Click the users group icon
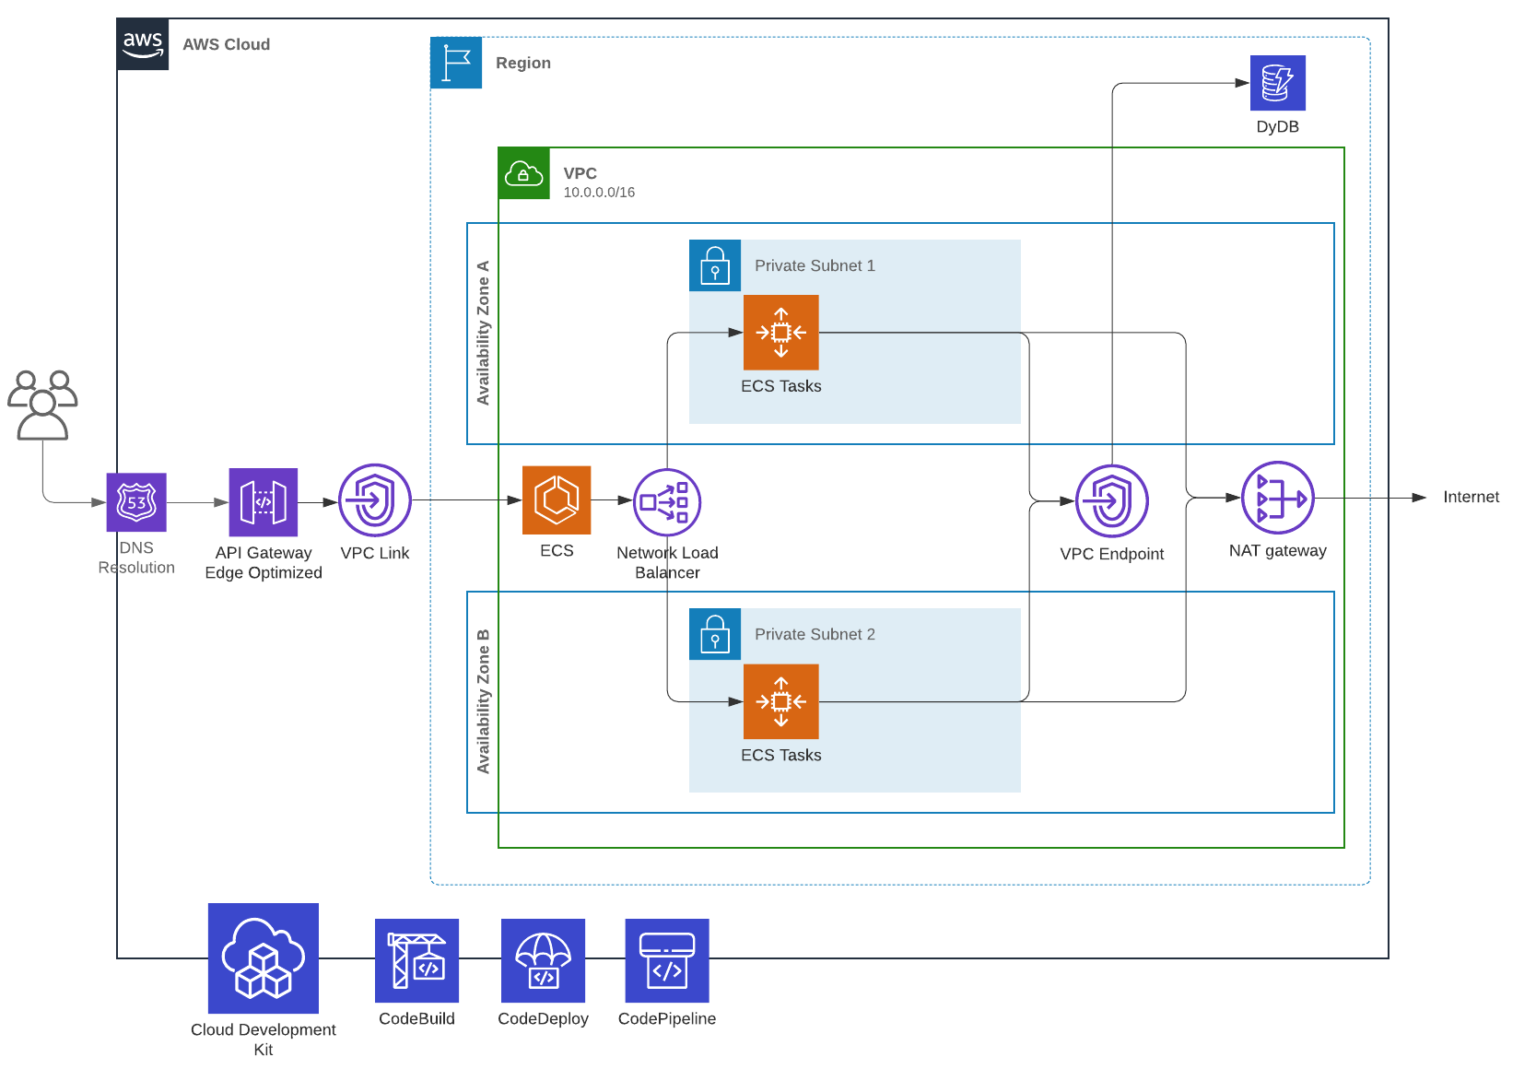Image resolution: width=1536 pixels, height=1069 pixels. 42,405
